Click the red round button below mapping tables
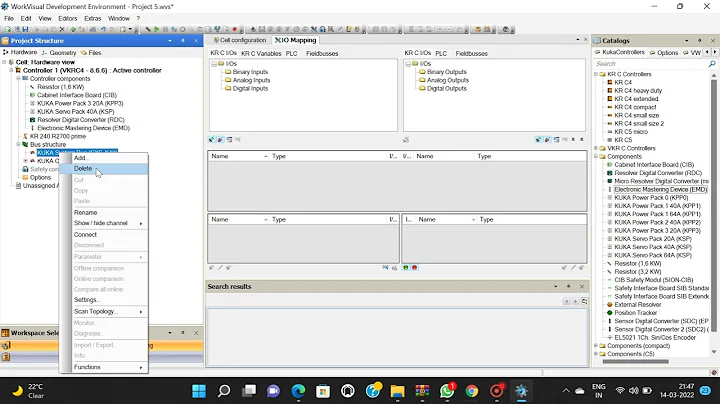720x404 pixels. (414, 267)
